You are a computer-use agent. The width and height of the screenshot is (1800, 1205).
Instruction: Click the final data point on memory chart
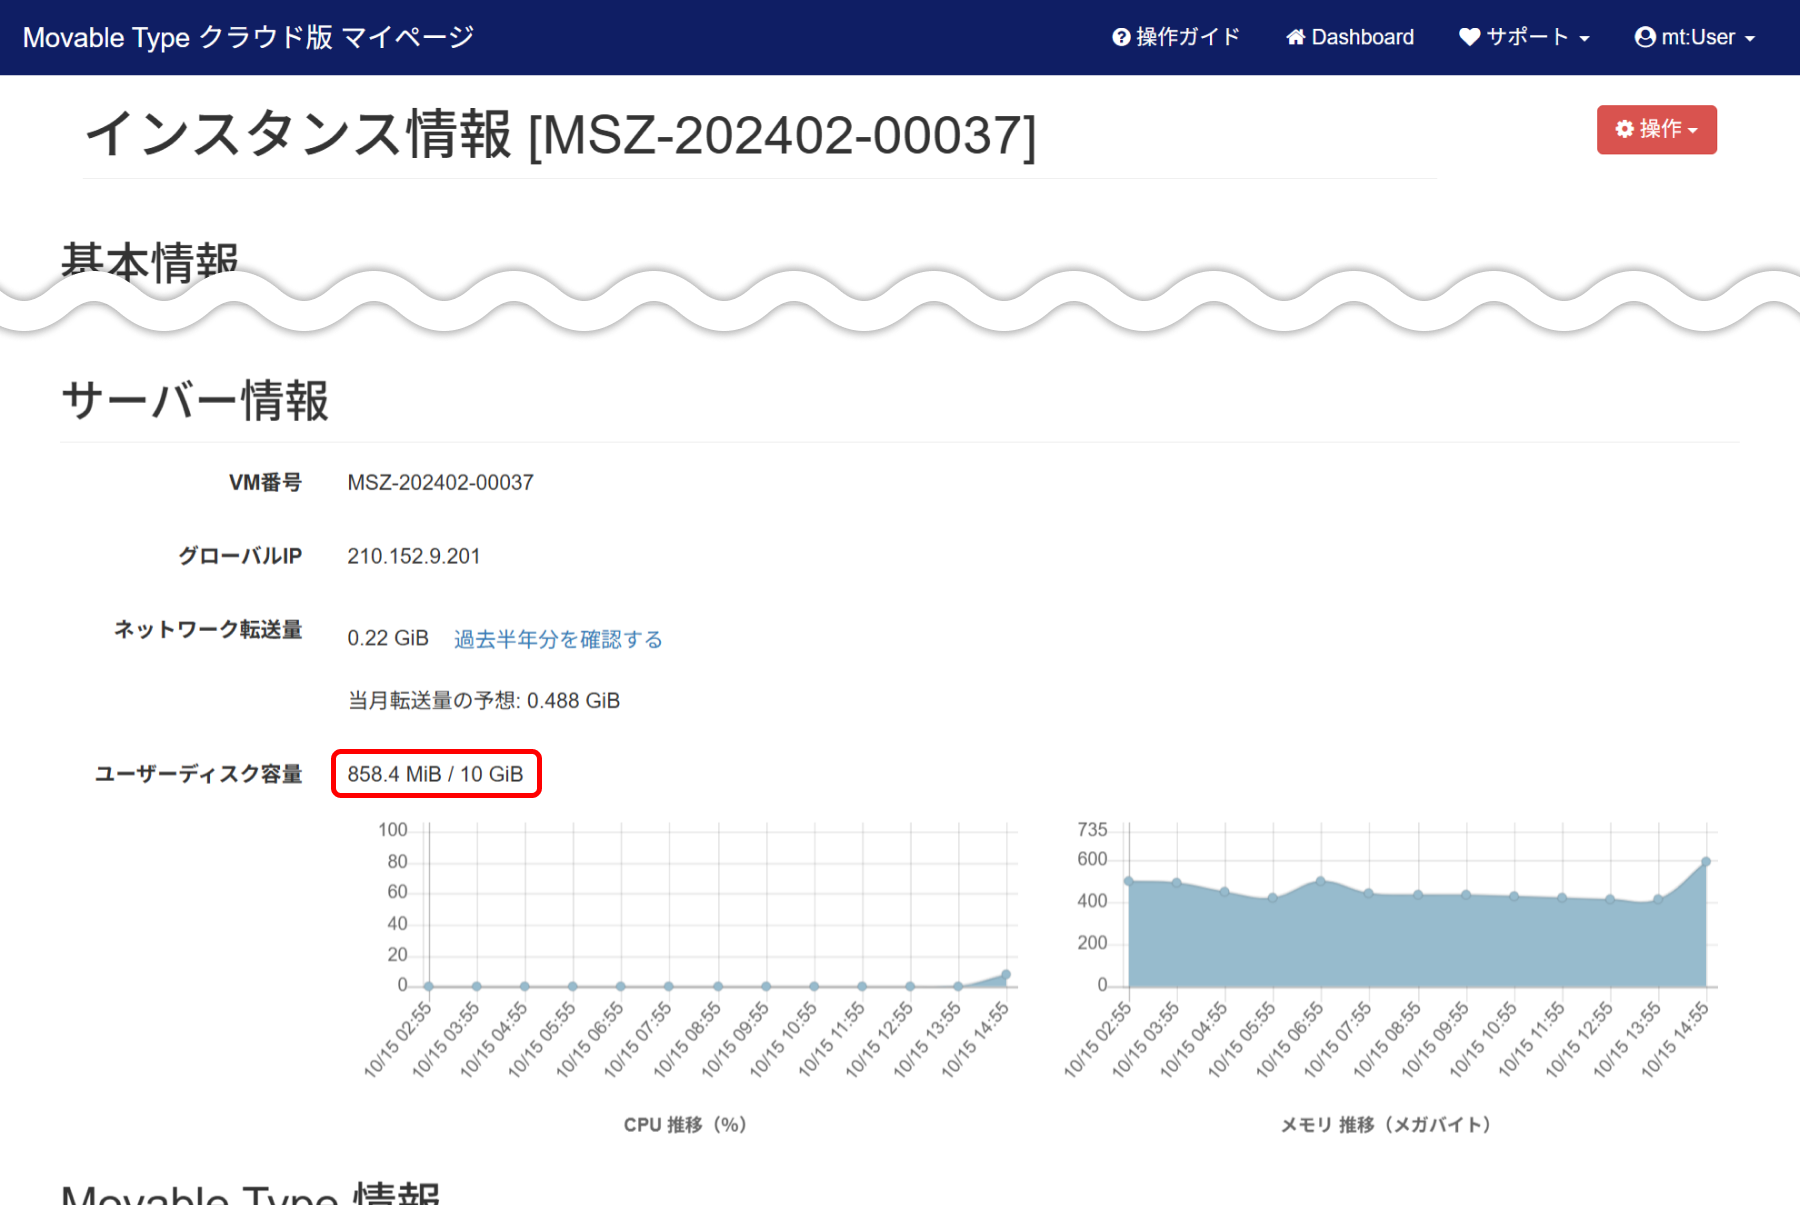tap(1706, 861)
